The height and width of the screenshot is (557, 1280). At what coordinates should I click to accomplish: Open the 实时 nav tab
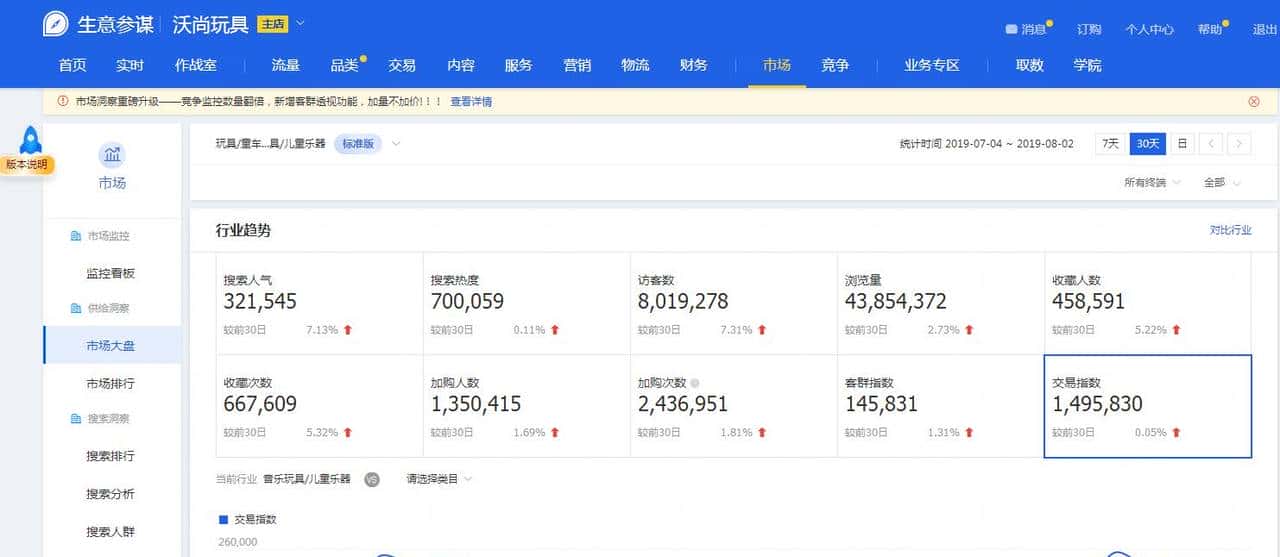[x=130, y=65]
